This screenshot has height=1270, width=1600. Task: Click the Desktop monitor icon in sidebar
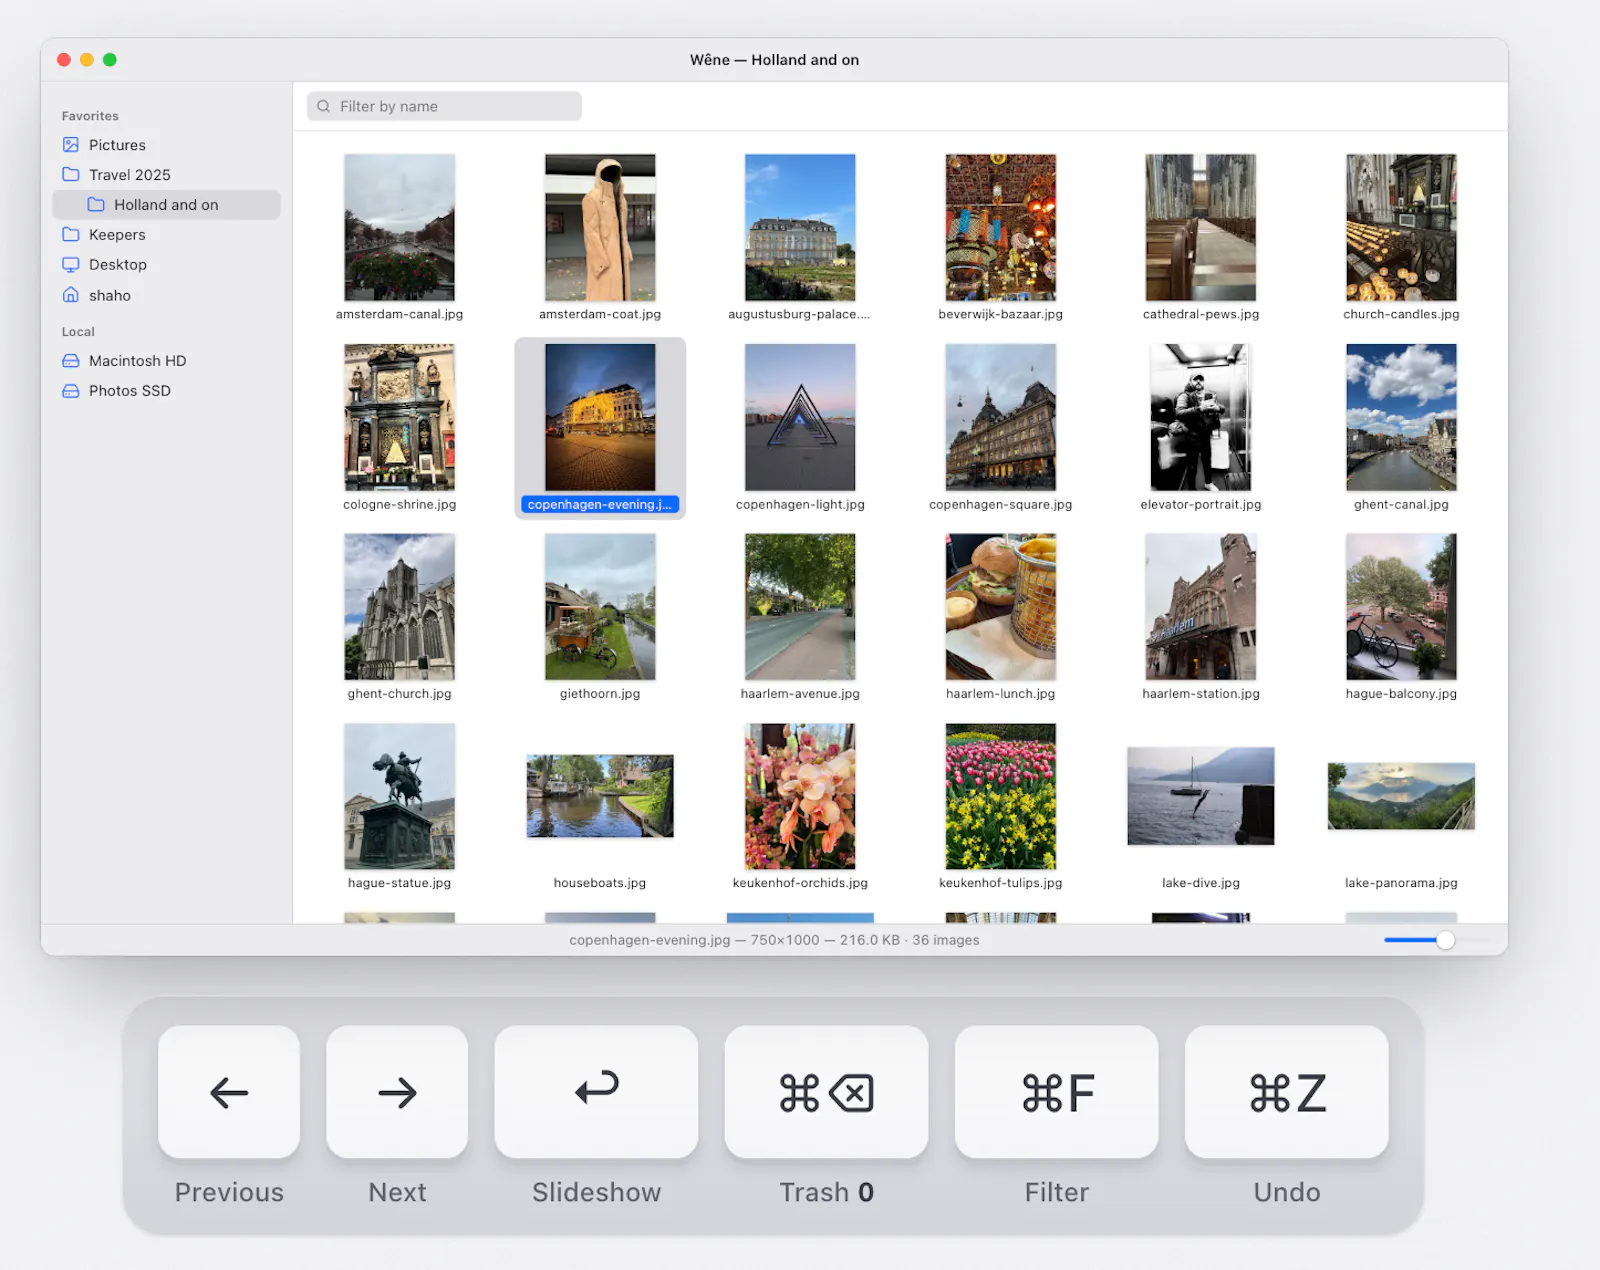pyautogui.click(x=71, y=265)
